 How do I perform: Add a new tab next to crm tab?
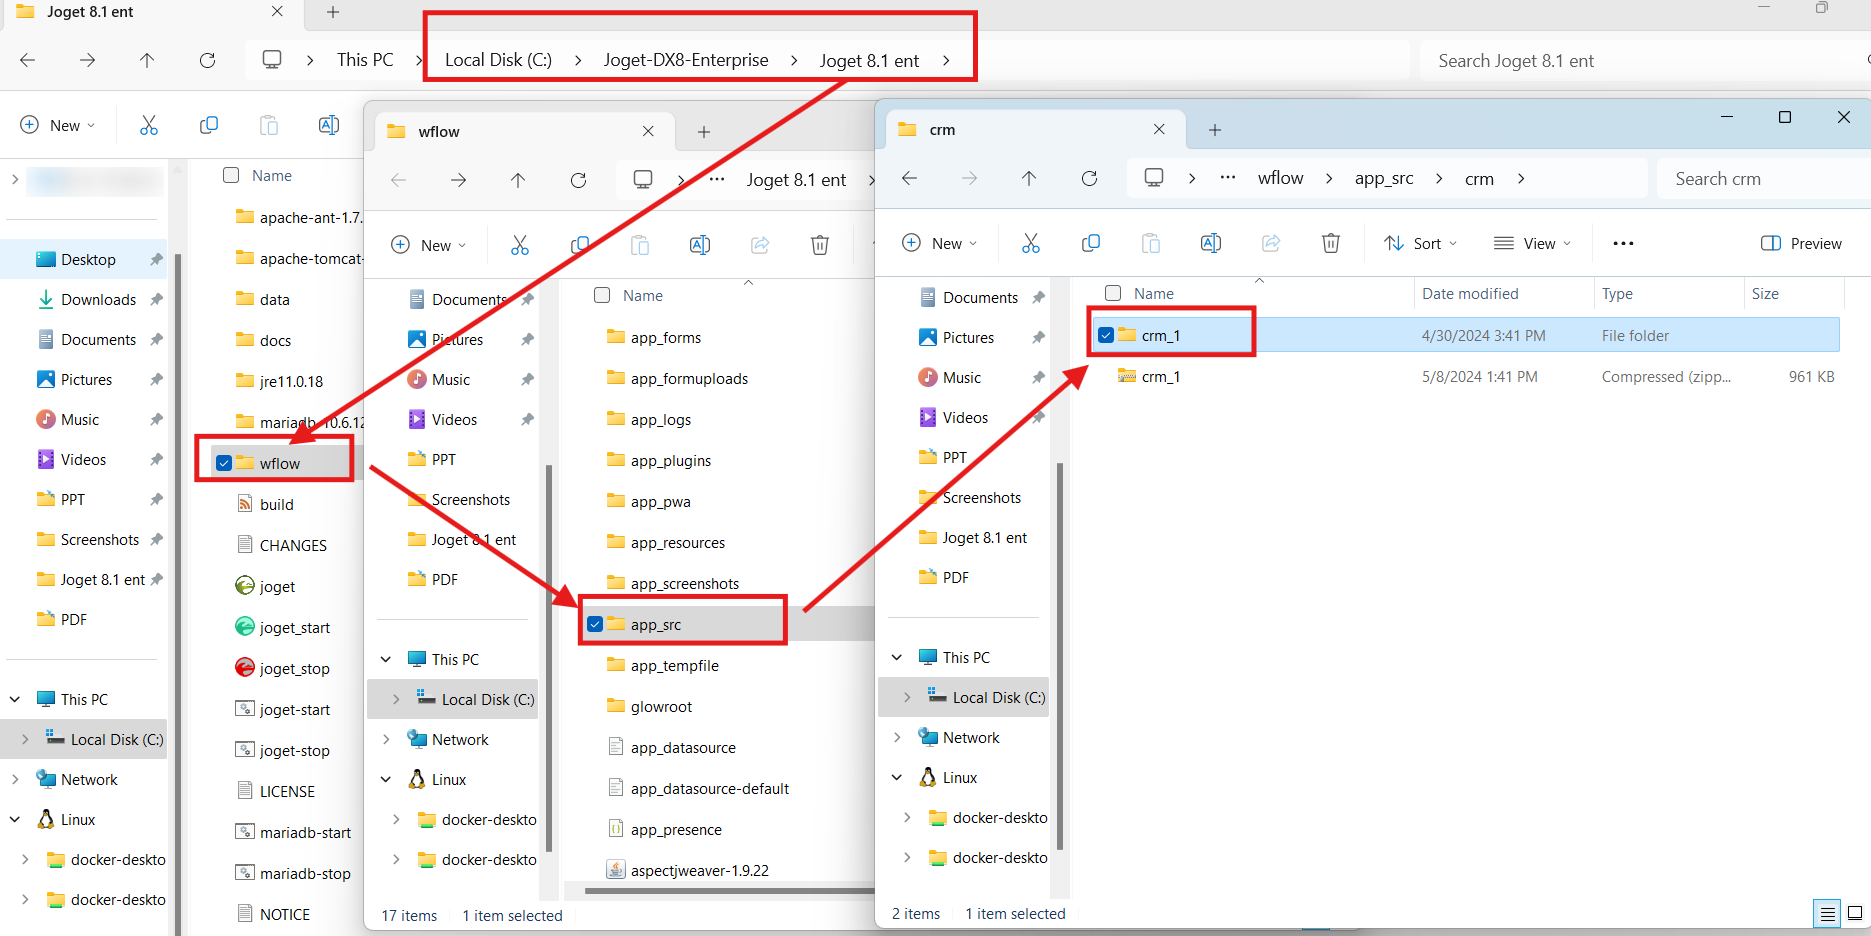pyautogui.click(x=1214, y=130)
